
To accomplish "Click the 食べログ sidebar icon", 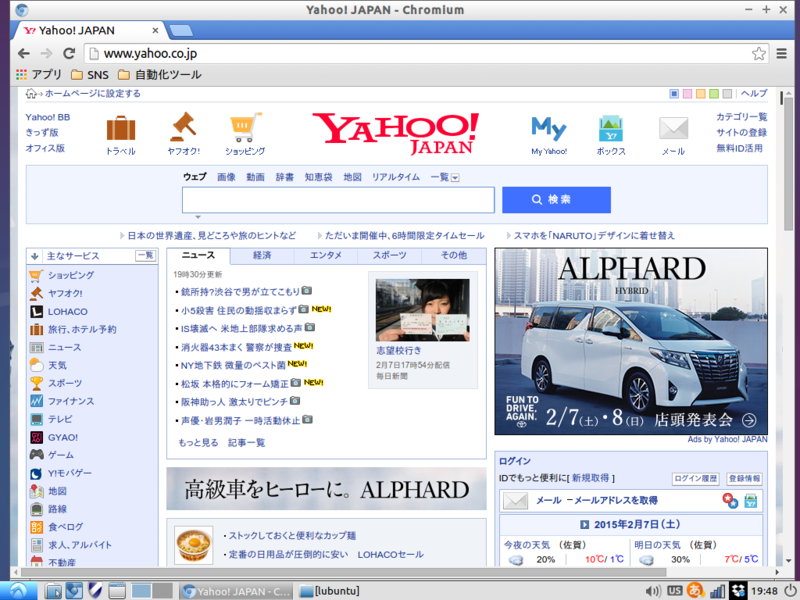I will (x=36, y=527).
